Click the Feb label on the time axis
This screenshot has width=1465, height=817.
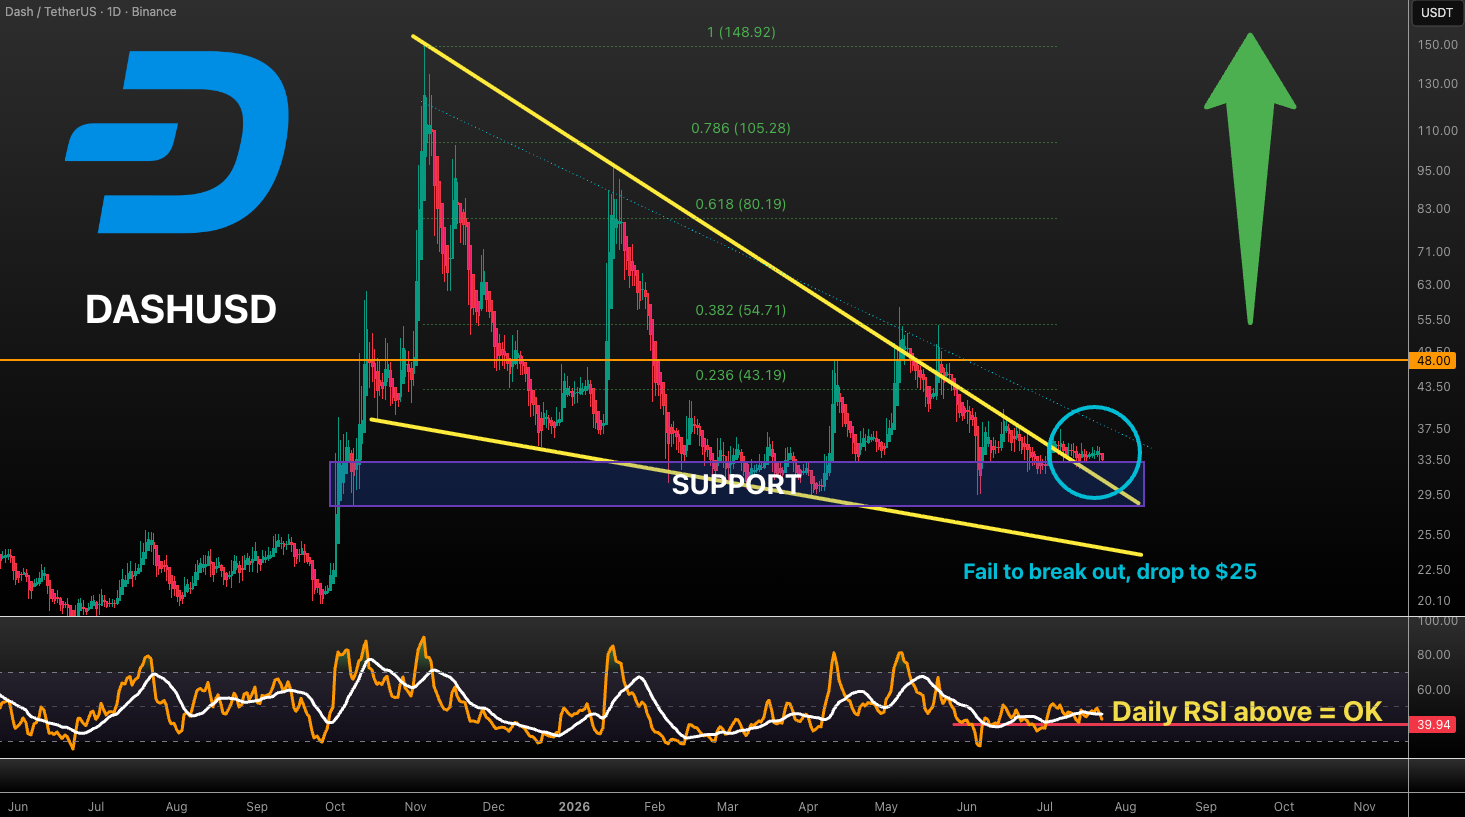(x=654, y=807)
